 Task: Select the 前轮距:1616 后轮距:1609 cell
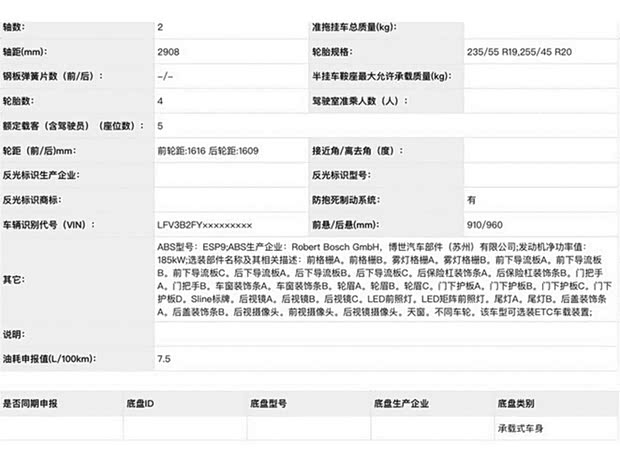pyautogui.click(x=207, y=150)
